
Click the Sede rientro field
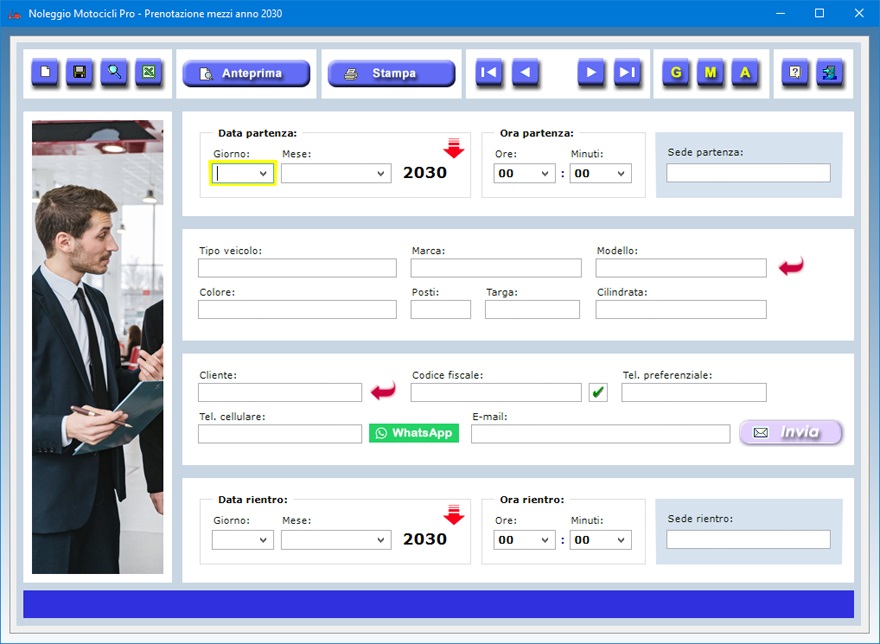749,540
